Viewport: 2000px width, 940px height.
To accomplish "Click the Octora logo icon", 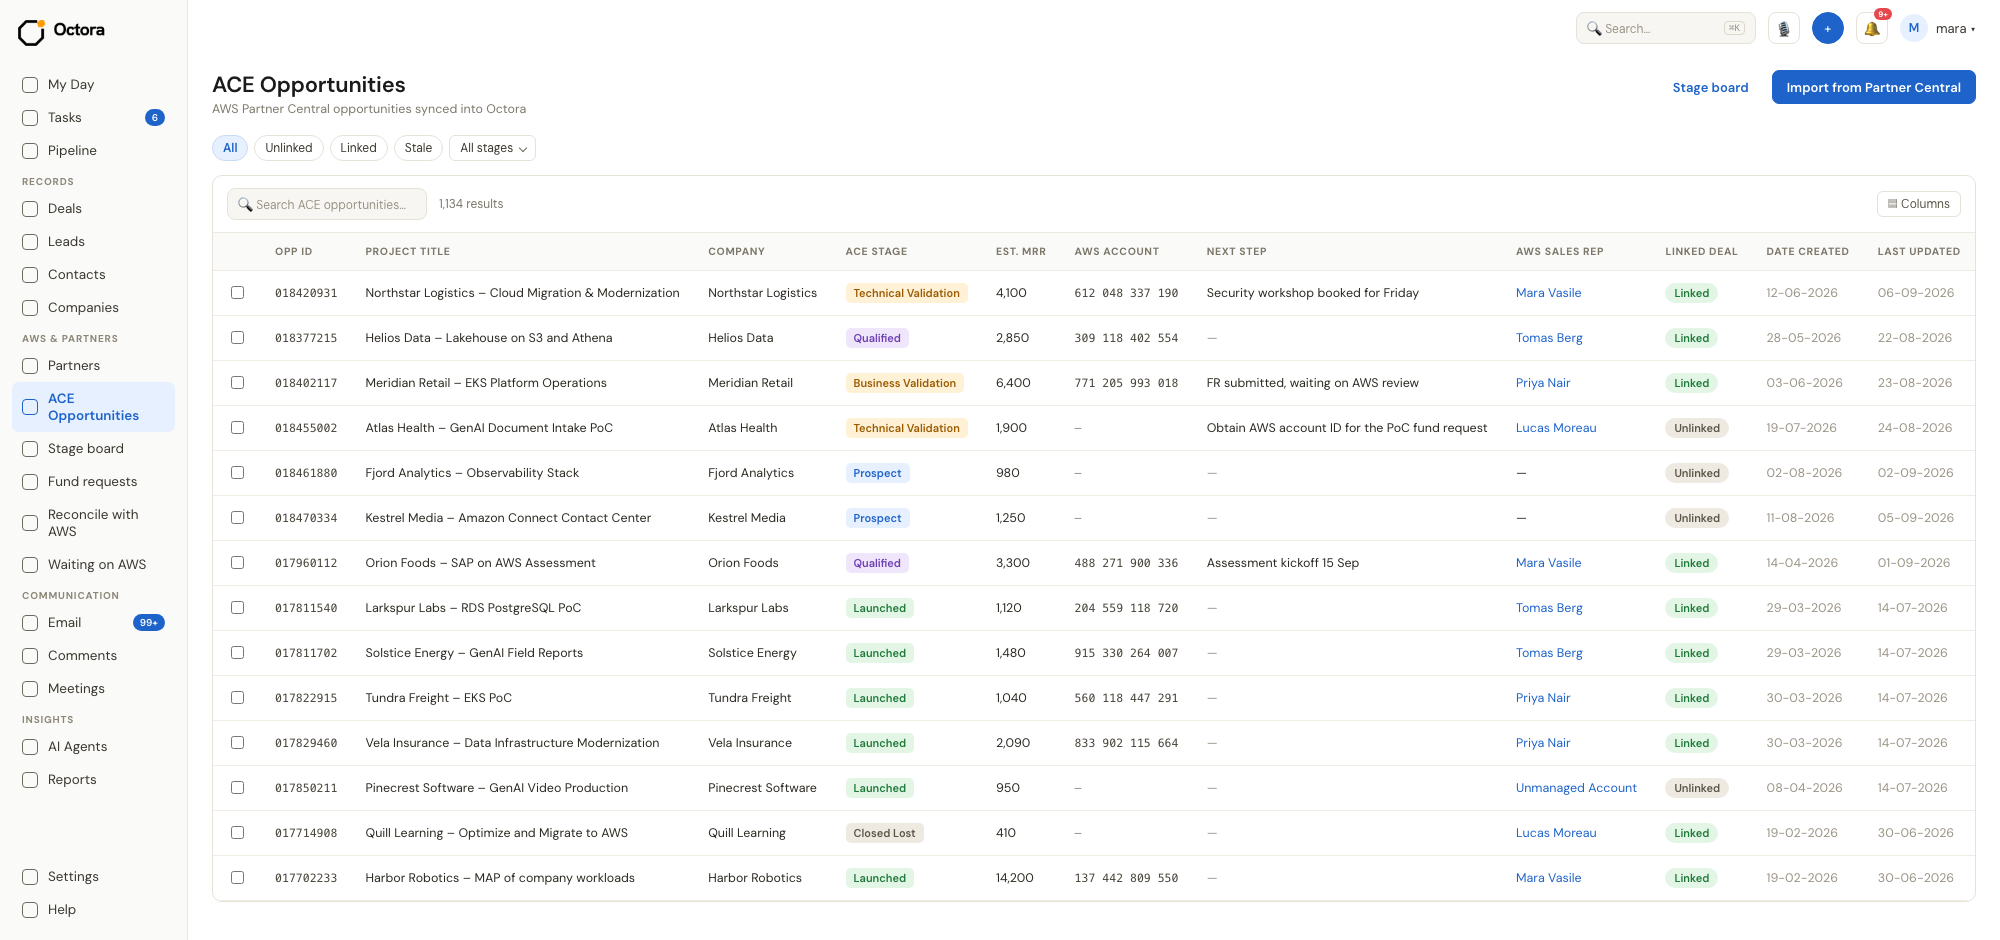I will [31, 32].
